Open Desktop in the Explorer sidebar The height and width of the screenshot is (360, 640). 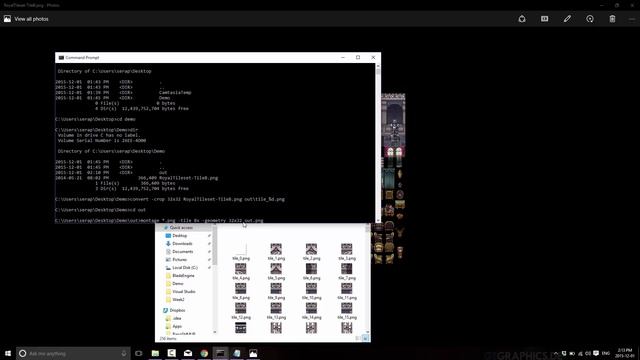pos(180,236)
